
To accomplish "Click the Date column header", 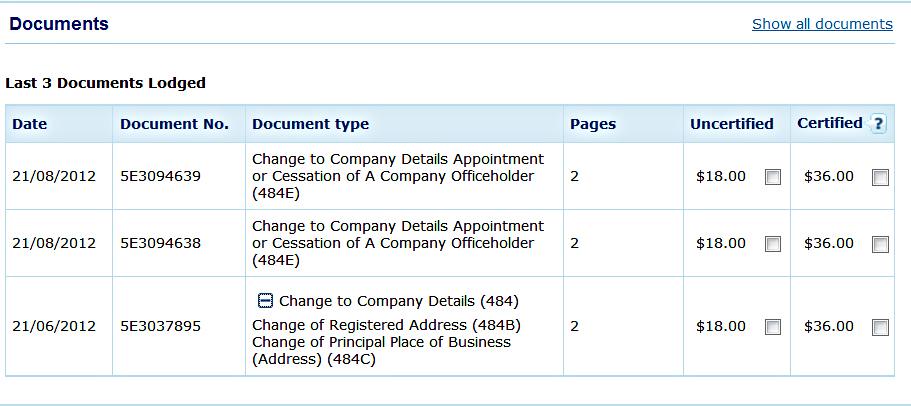I will pos(30,124).
